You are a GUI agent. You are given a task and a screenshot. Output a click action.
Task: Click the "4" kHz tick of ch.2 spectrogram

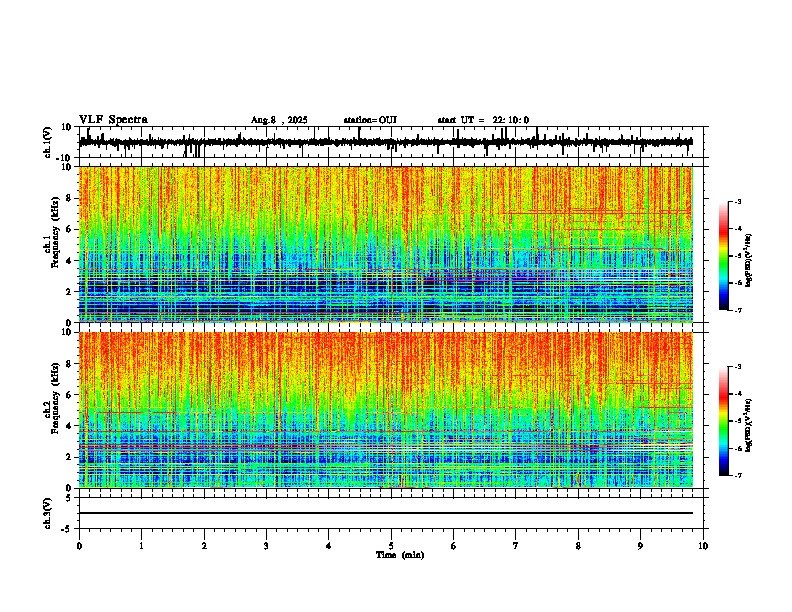pos(70,426)
